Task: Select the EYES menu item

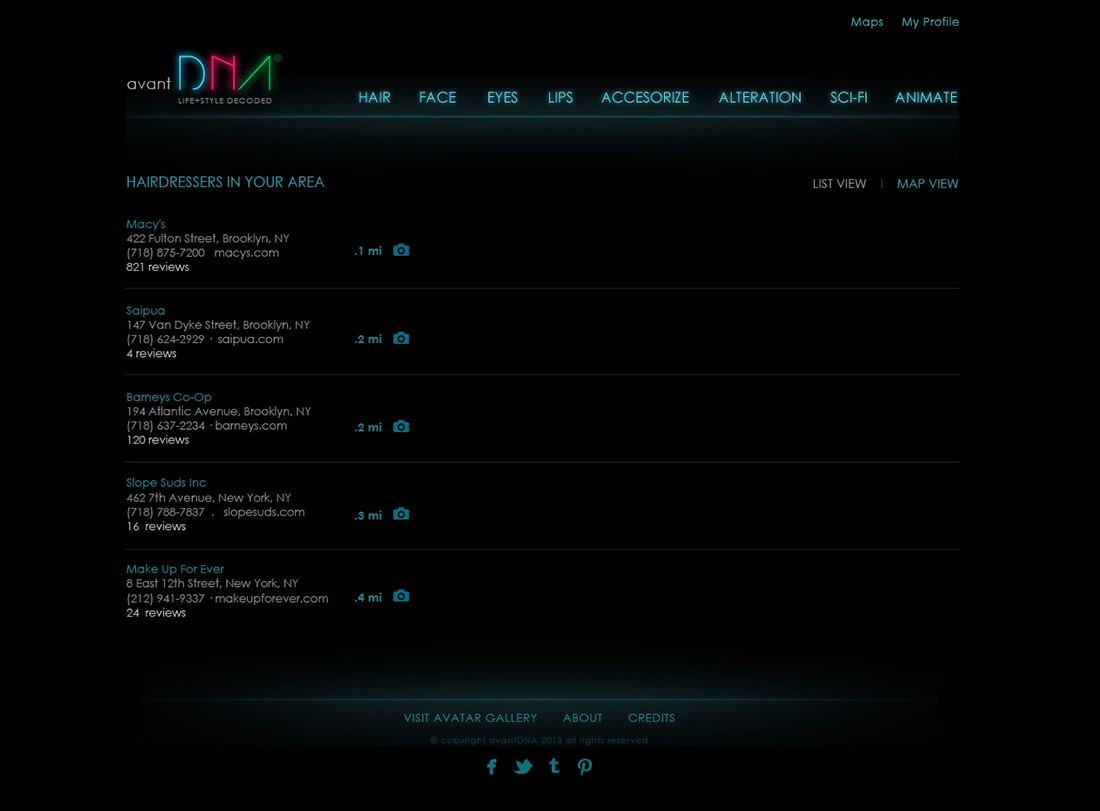Action: (502, 98)
